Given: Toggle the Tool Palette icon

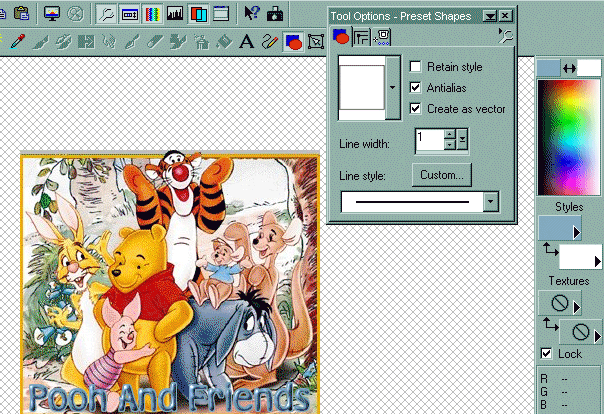Looking at the screenshot, I should pos(106,14).
